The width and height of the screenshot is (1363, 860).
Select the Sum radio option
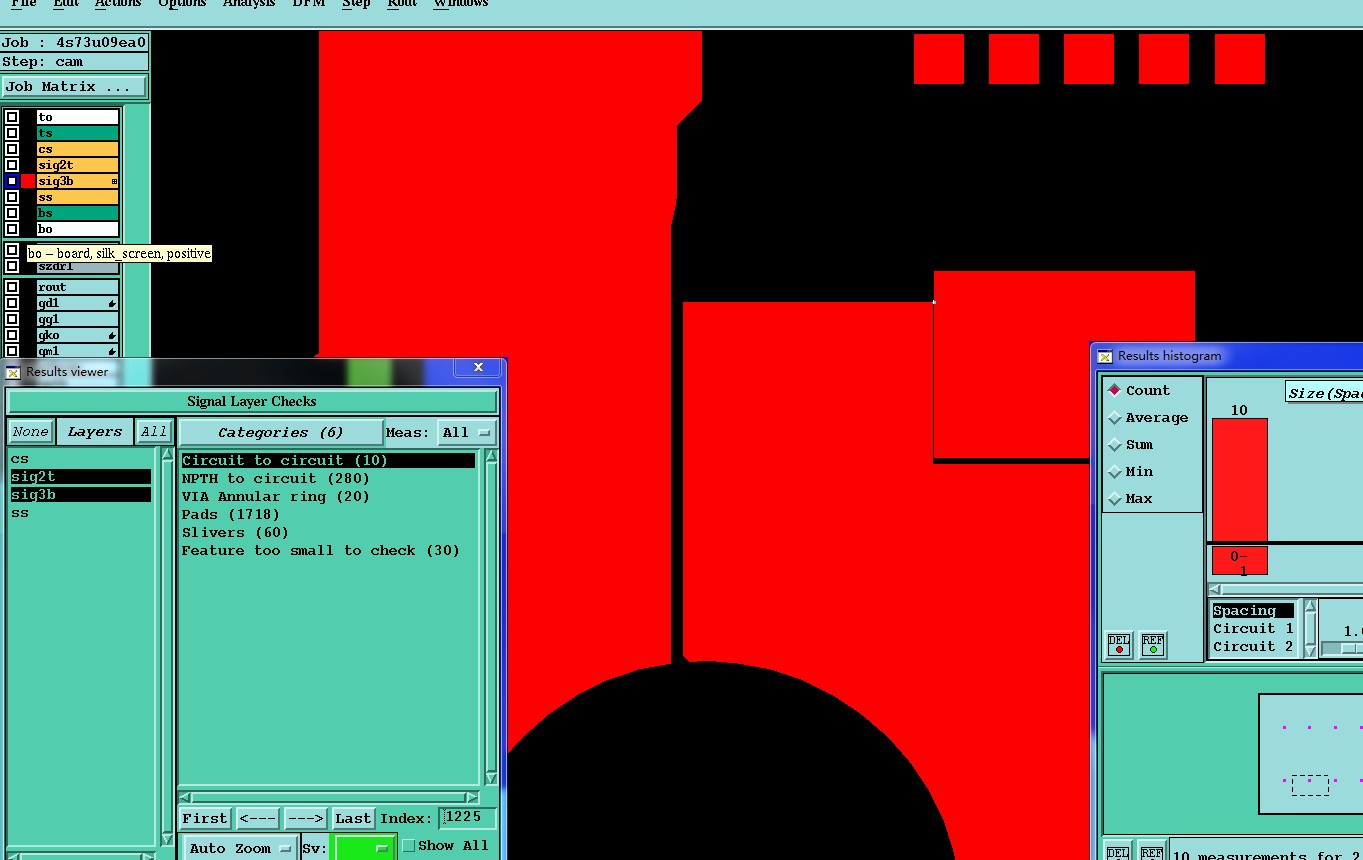click(x=1114, y=445)
